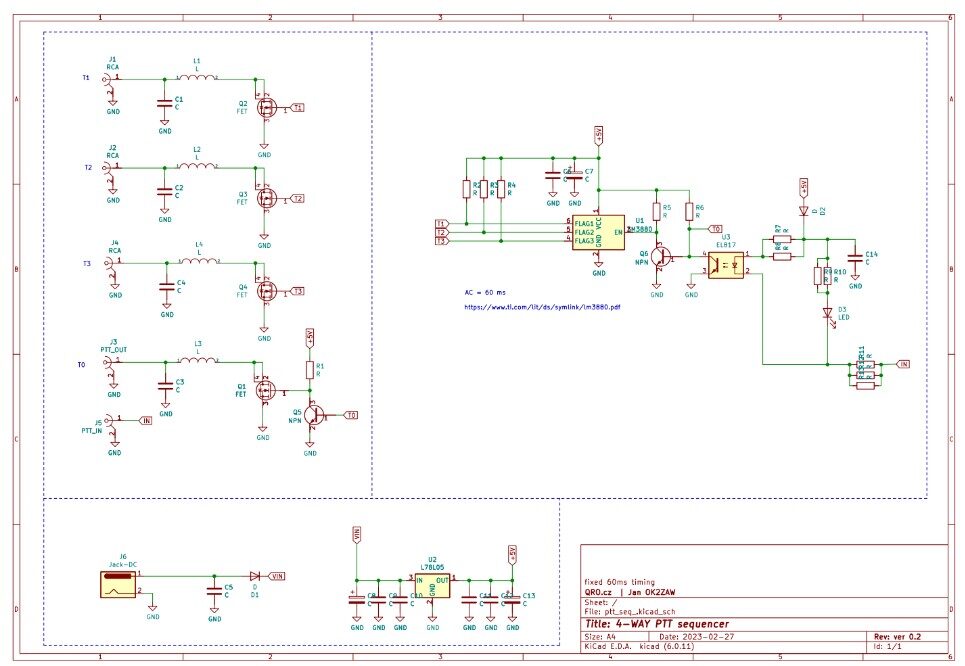The width and height of the screenshot is (965, 666).
Task: Select the LM3880 sequencer IC symbol U1
Action: pyautogui.click(x=599, y=231)
